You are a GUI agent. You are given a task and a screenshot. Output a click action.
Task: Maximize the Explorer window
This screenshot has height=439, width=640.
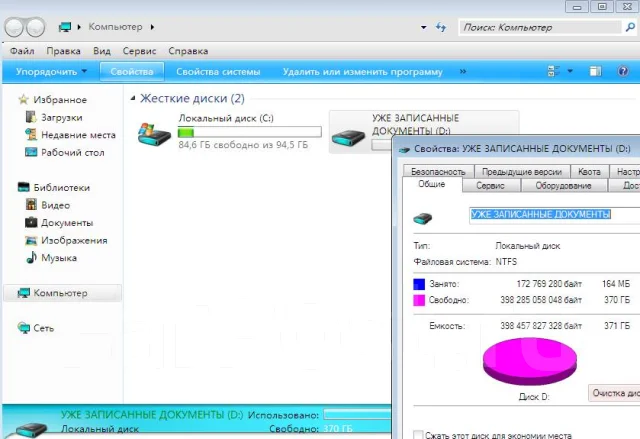click(602, 7)
